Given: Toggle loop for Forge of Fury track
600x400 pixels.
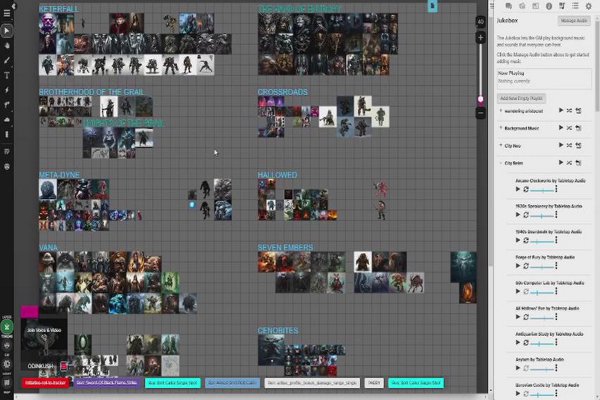Looking at the screenshot, I should coord(526,266).
